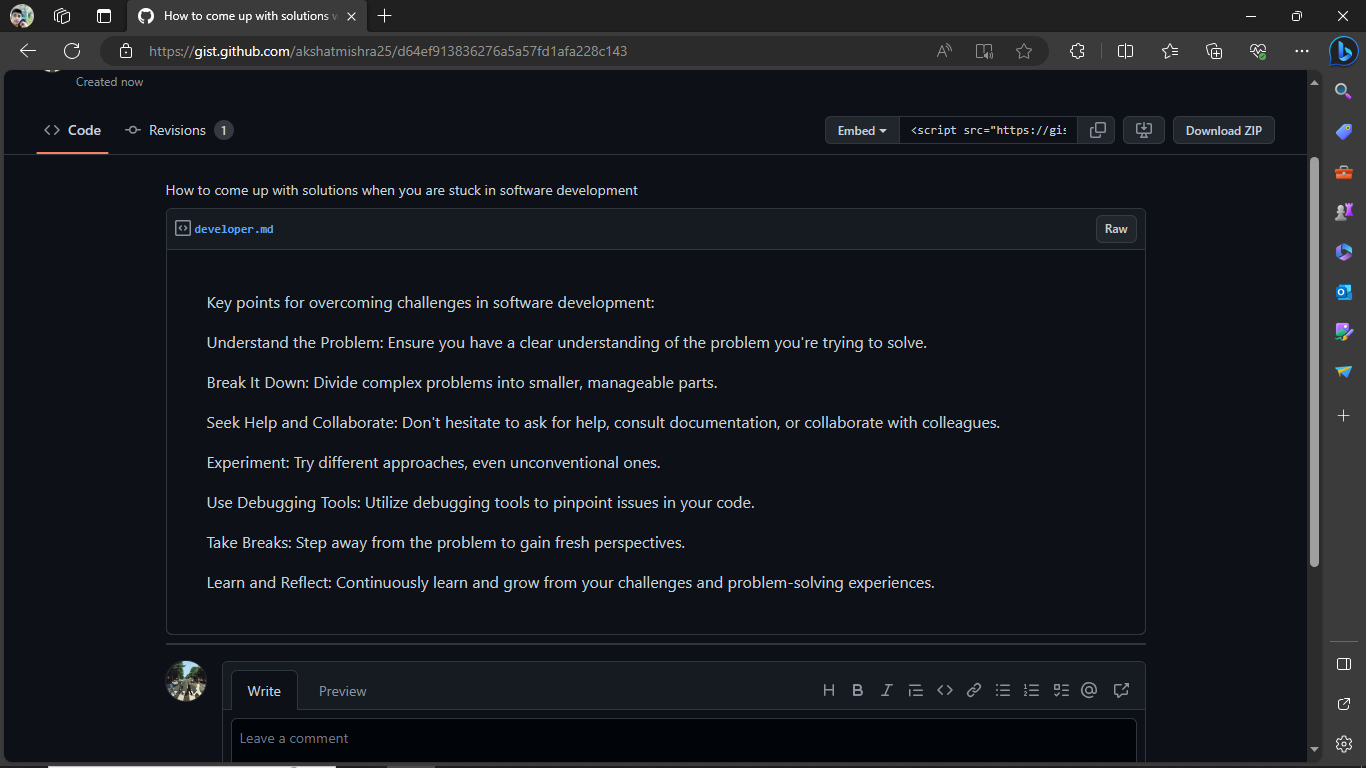1366x768 pixels.
Task: Add a bulleted list to the comment
Action: [1002, 690]
